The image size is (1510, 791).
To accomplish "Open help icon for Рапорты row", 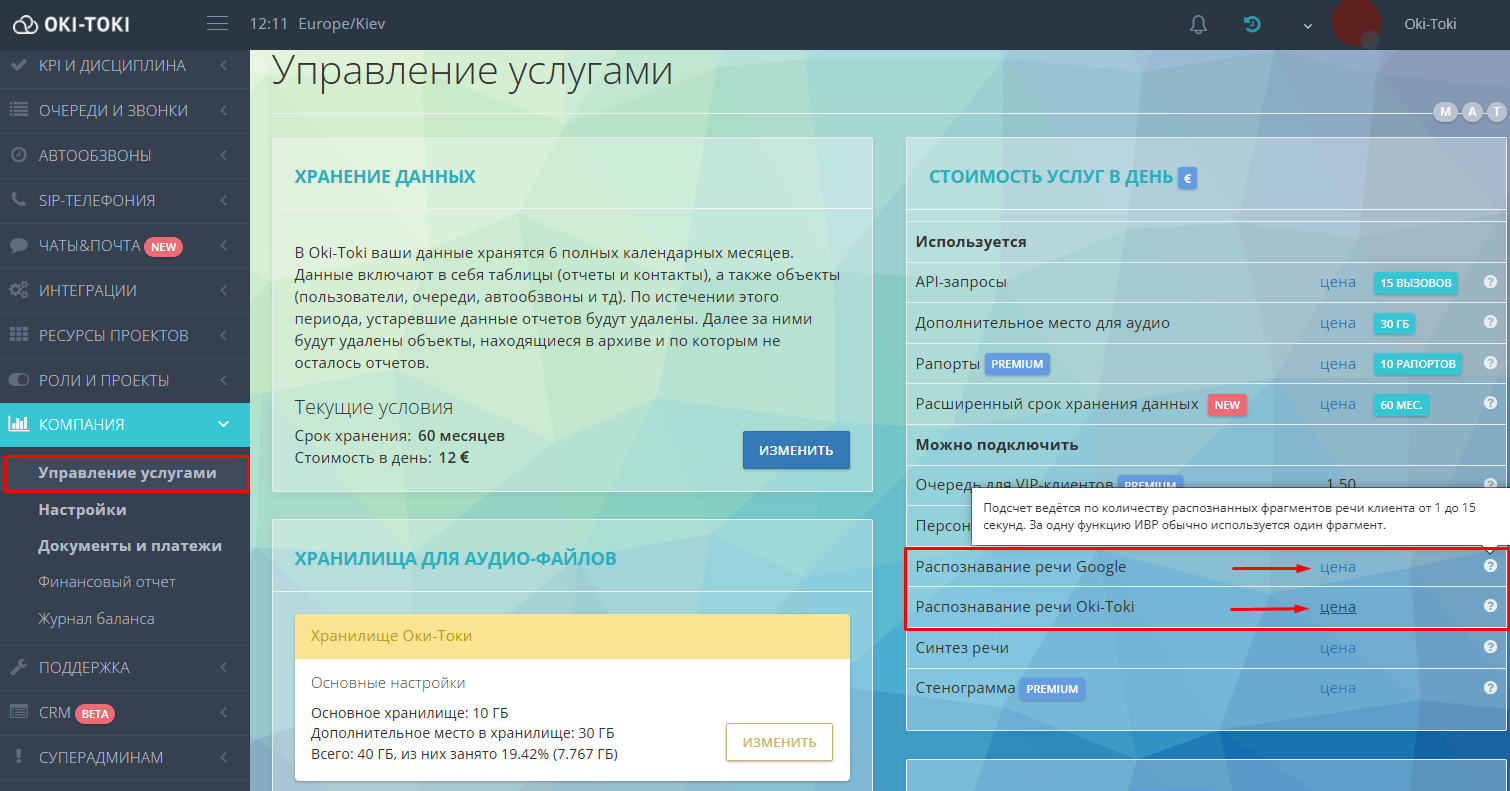I will click(1490, 363).
